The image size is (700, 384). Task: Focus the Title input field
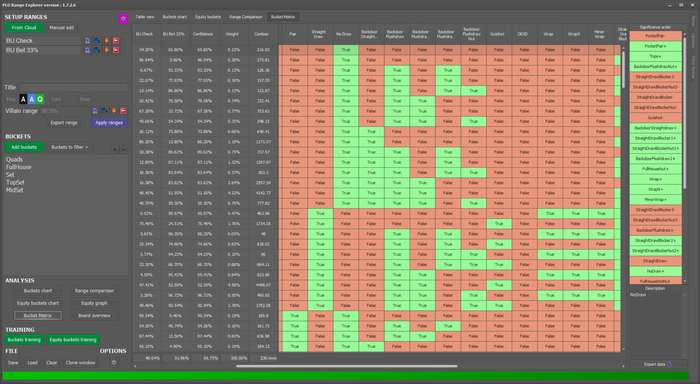click(74, 88)
